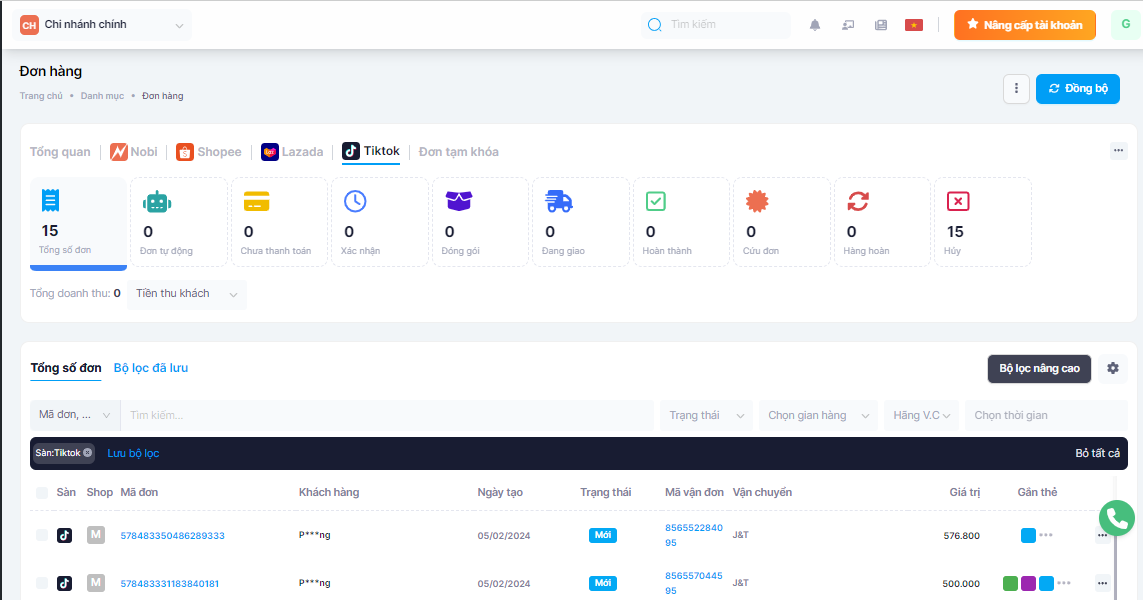Click the Đồng bộ sync button

click(x=1077, y=89)
